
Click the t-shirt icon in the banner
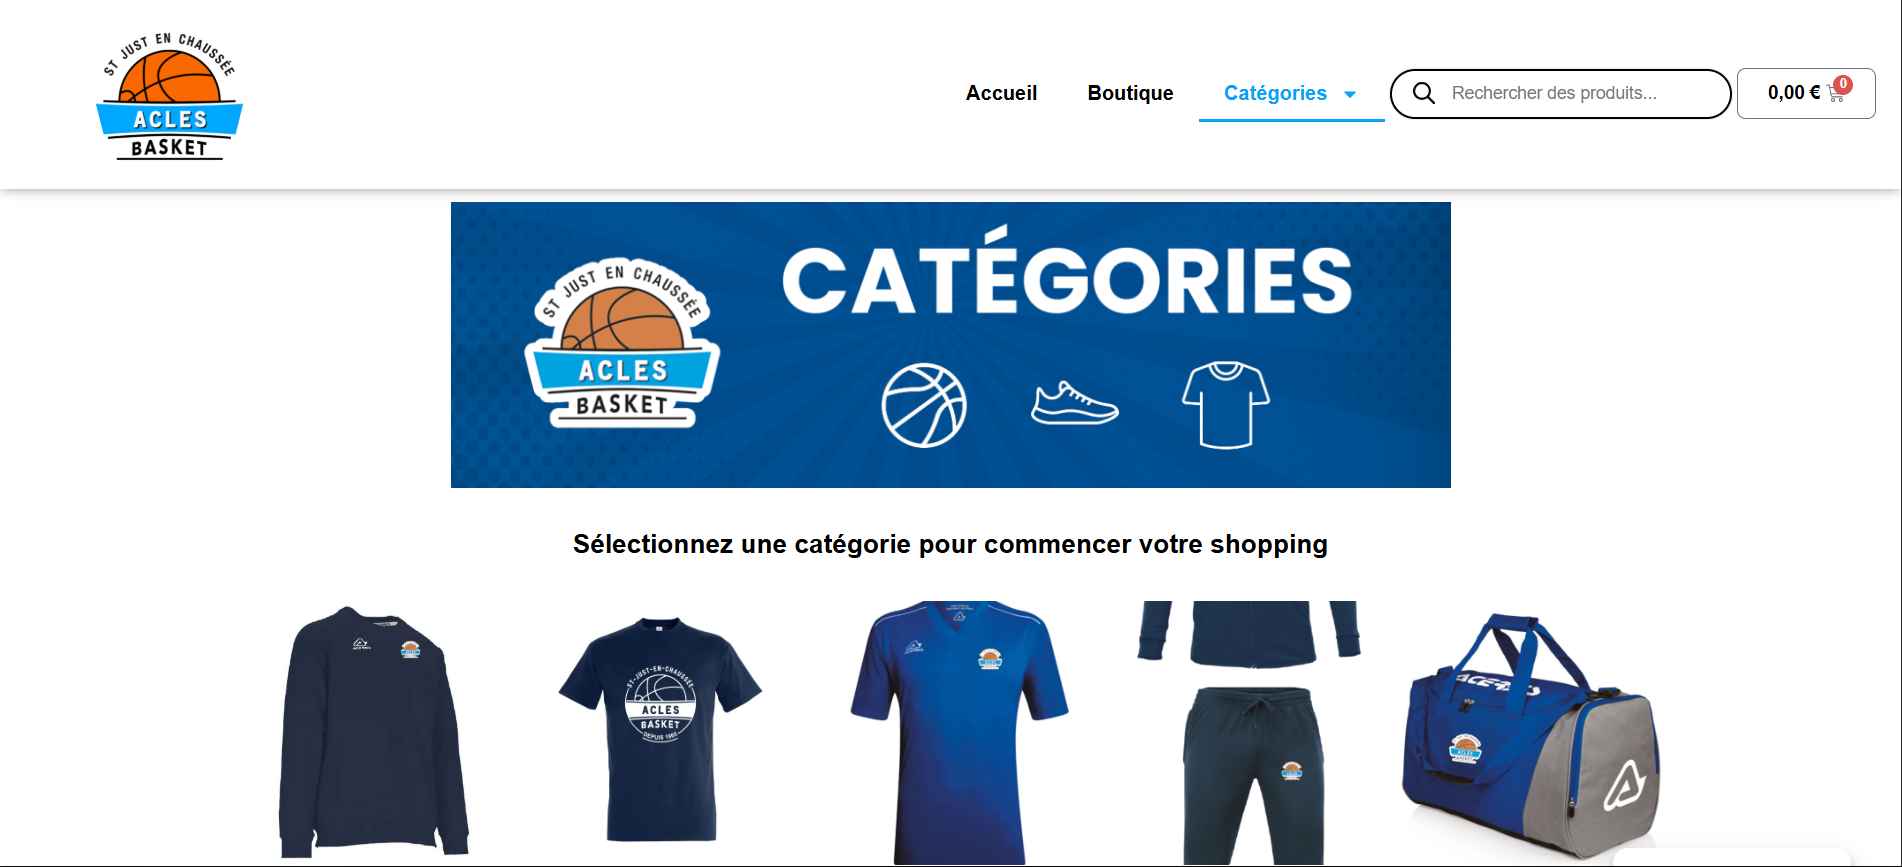coord(1226,405)
